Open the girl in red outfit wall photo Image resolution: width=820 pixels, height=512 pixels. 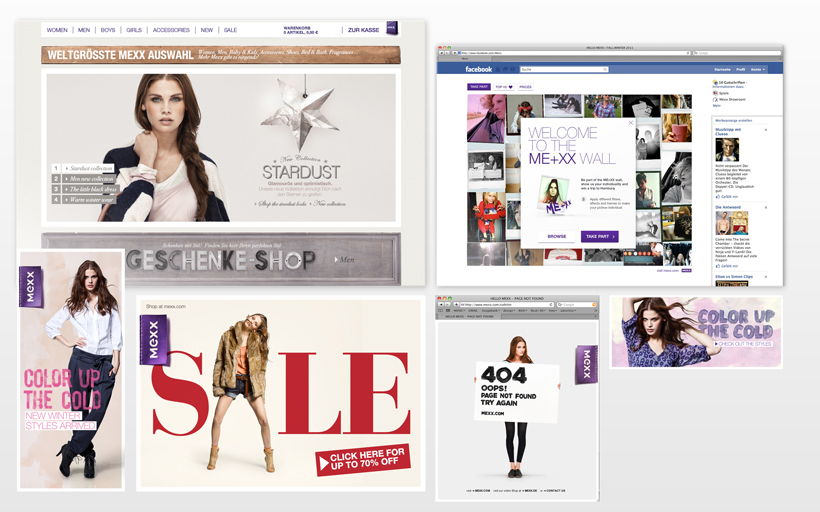point(486,217)
